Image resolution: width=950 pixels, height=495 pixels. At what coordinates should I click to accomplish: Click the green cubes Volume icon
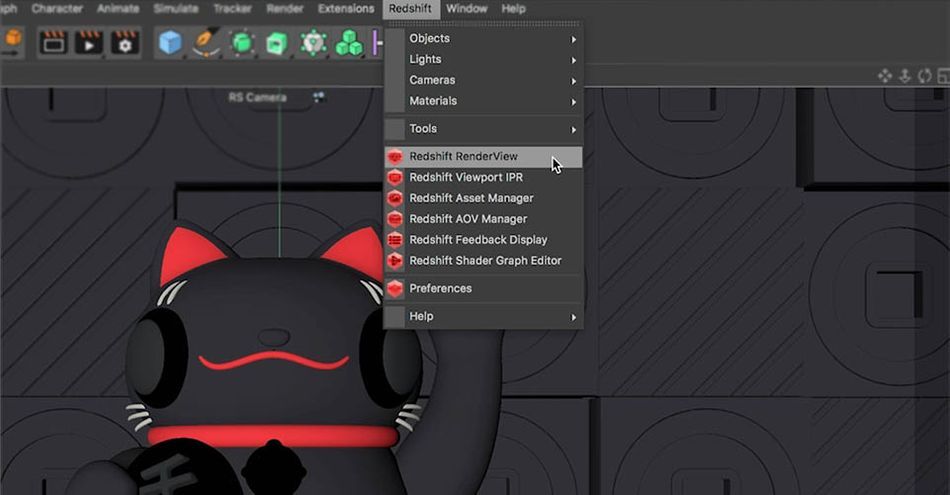(349, 43)
